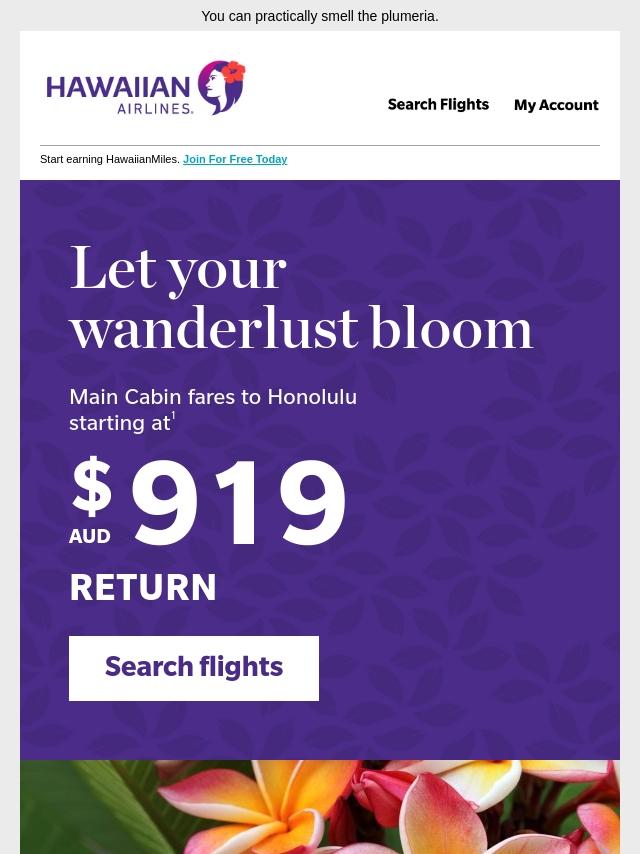Screen dimensions: 640x854
Task: Click the white Search flights button
Action: tap(194, 668)
